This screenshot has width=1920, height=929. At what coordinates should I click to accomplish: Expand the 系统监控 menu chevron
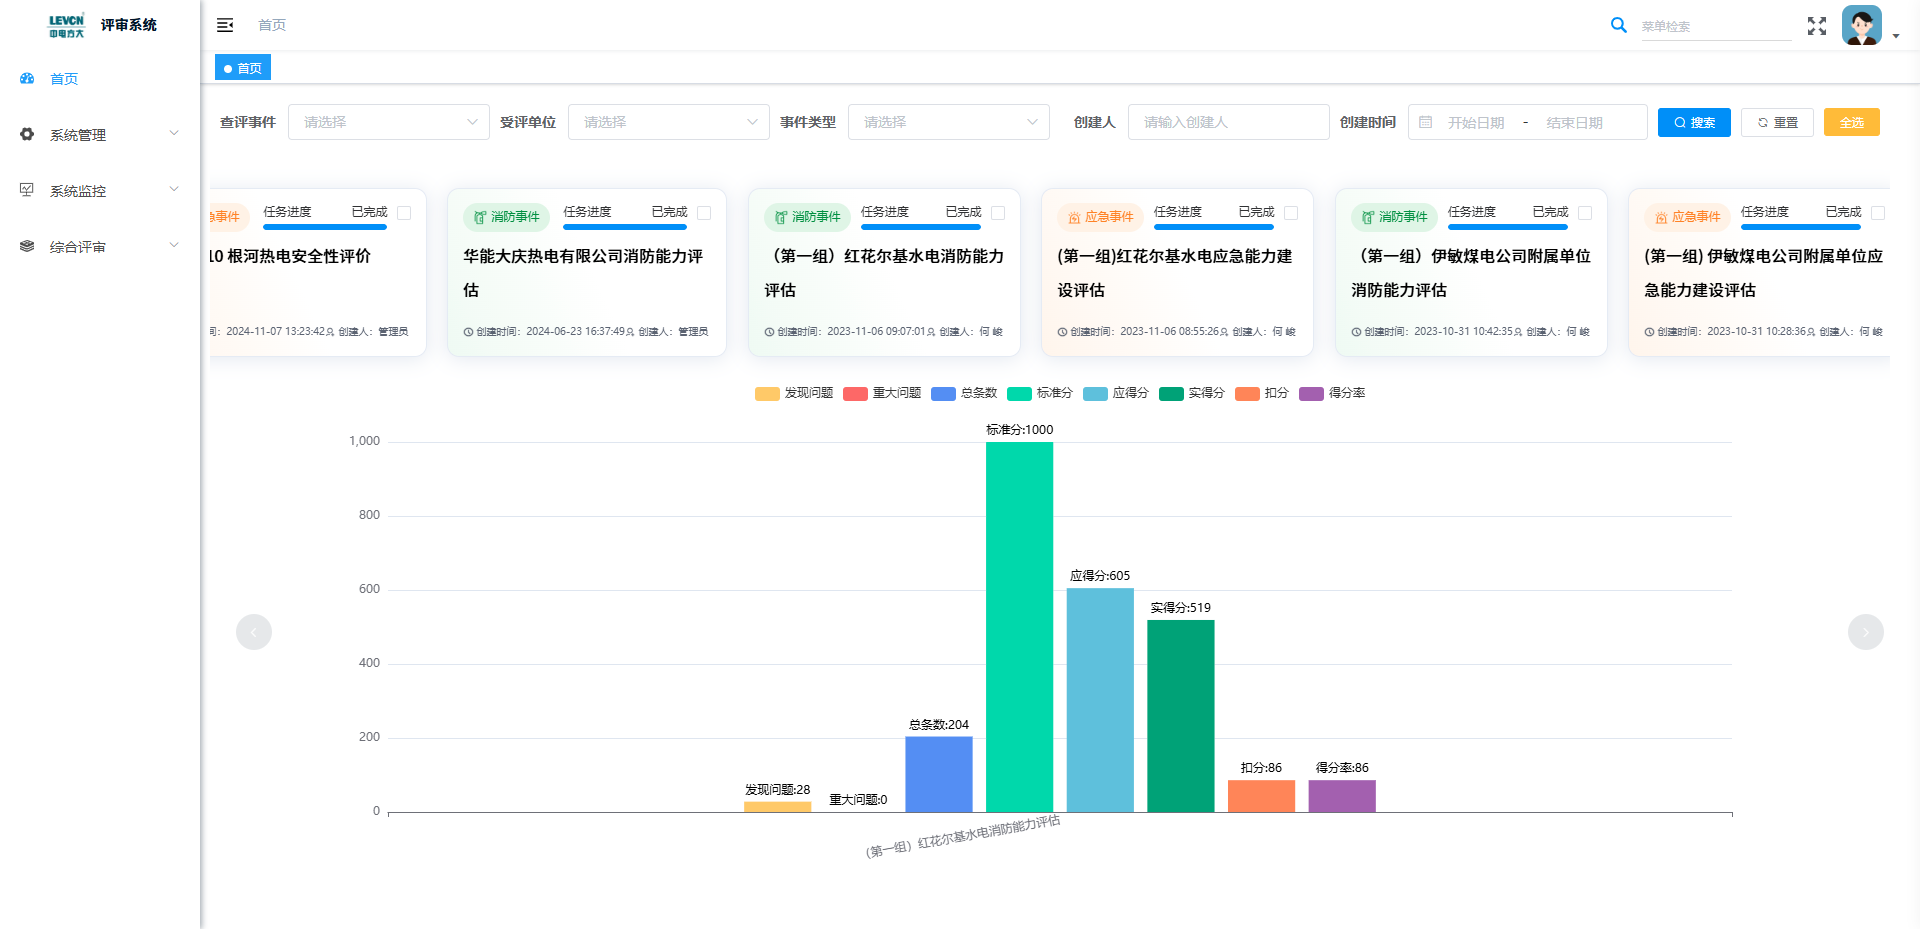[x=174, y=189]
